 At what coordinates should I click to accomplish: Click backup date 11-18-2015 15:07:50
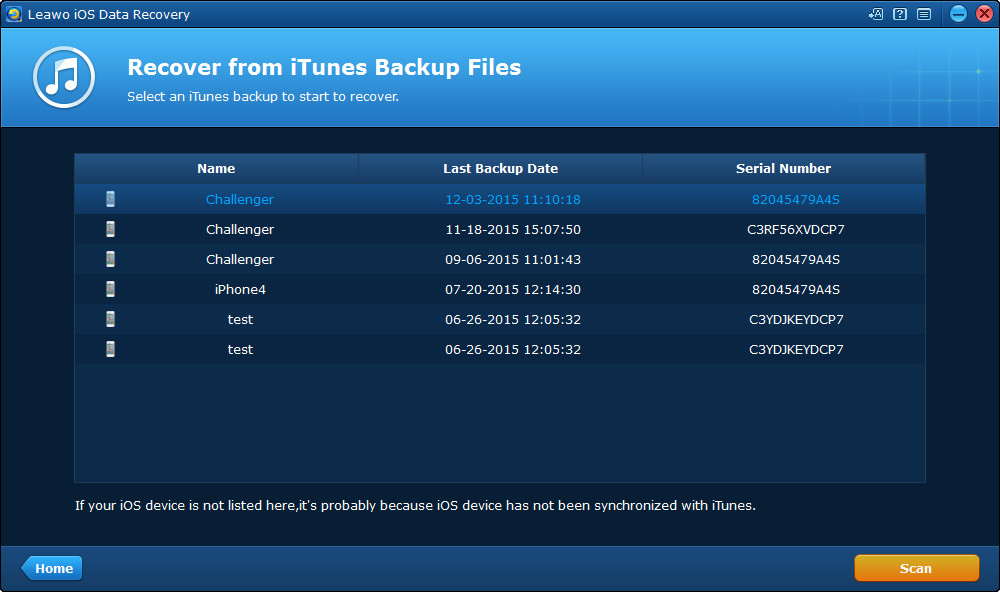[x=513, y=229]
